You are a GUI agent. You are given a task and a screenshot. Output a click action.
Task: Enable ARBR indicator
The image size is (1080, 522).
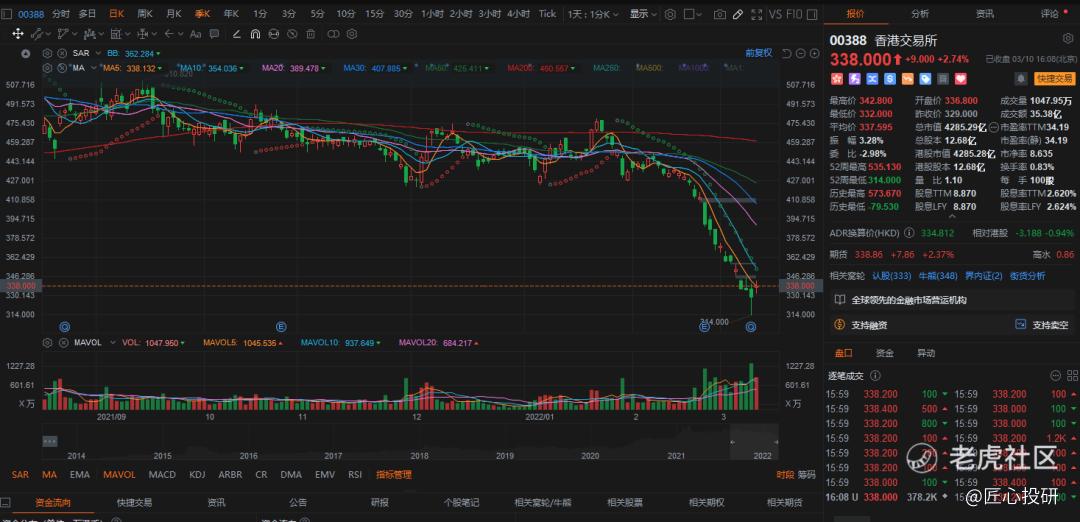pos(230,474)
